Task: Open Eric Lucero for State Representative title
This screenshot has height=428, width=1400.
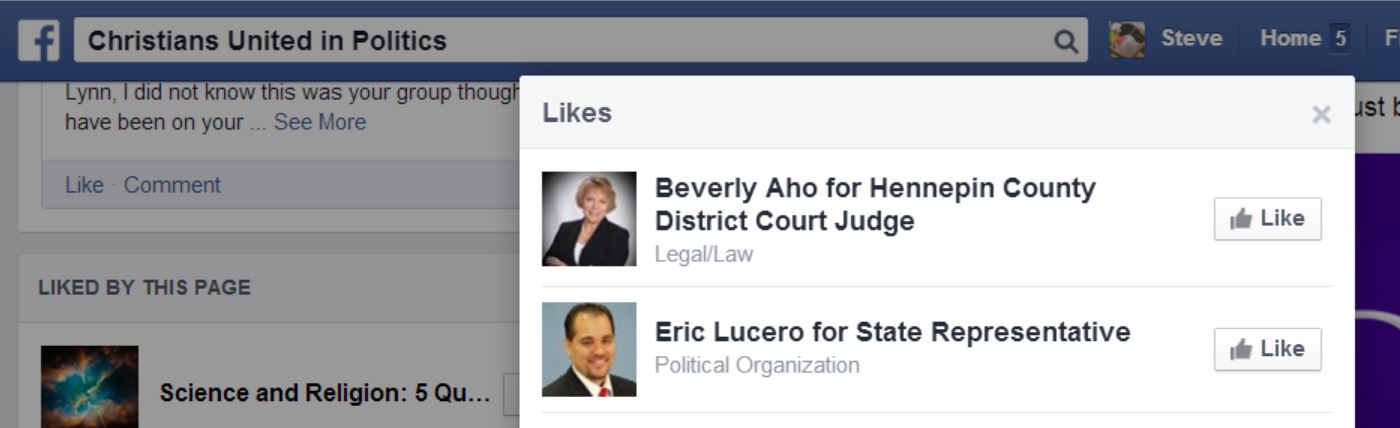Action: pyautogui.click(x=892, y=332)
